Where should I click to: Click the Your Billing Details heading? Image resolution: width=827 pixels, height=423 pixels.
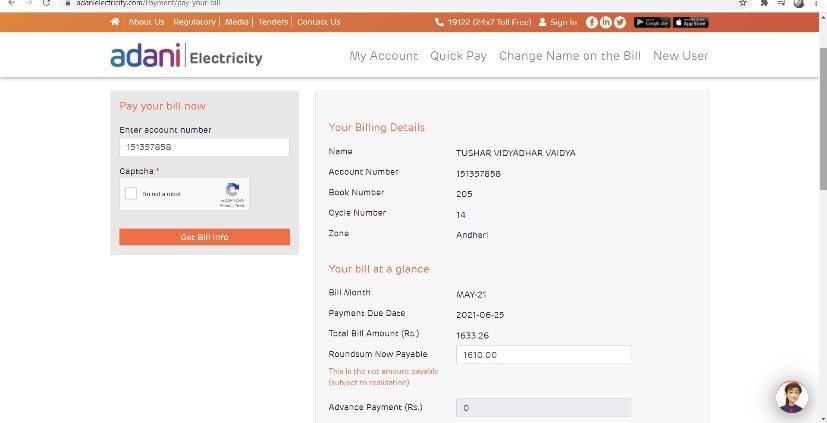(377, 128)
